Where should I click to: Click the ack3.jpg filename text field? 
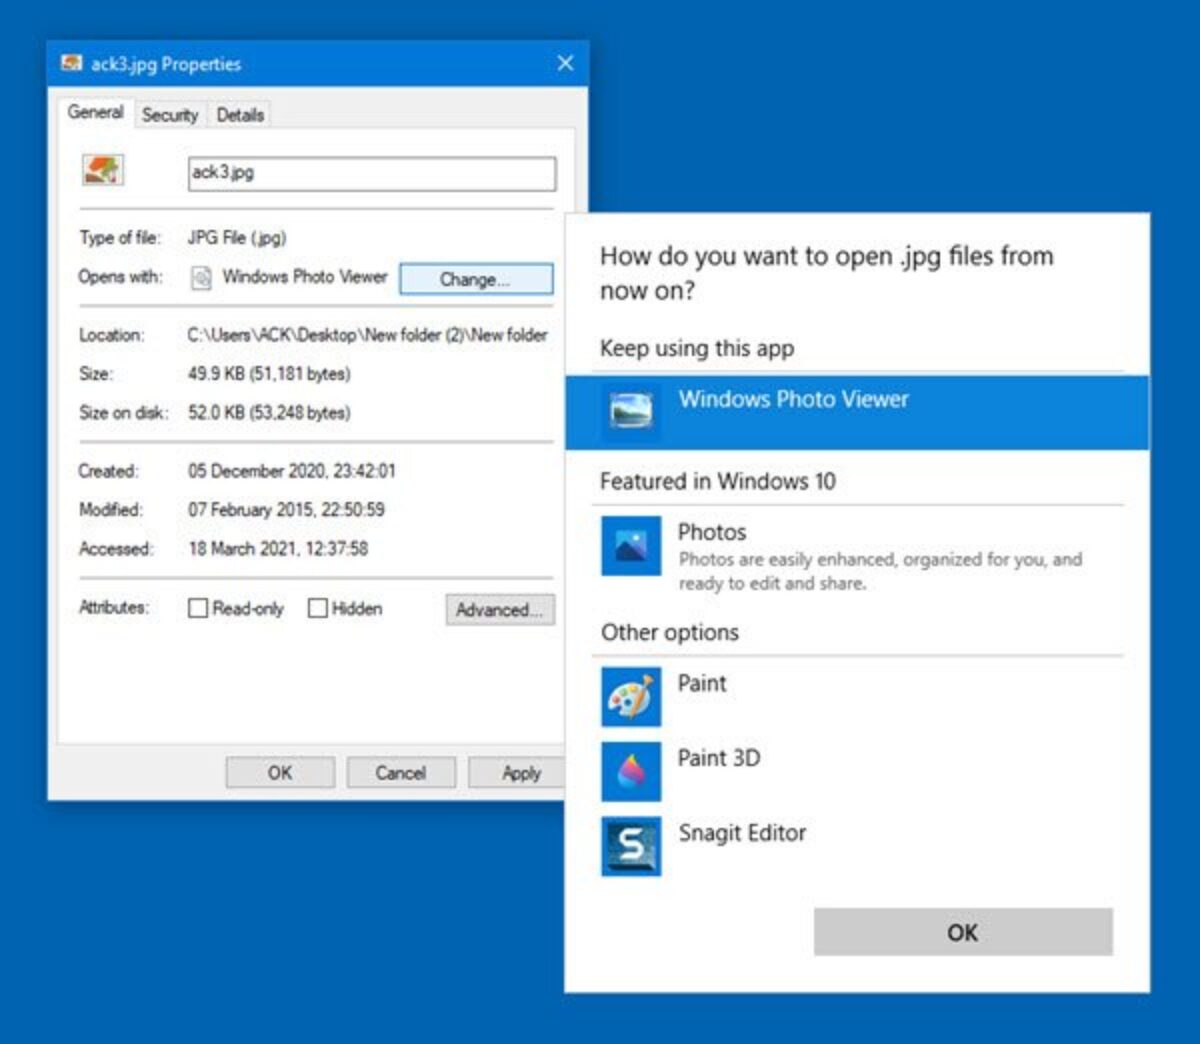point(372,173)
